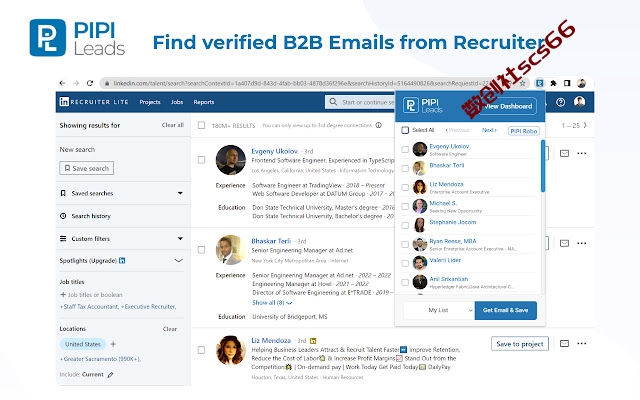Check Evgeny Ukolov in PIPI list
Screen dimensions: 640x400
(405, 149)
